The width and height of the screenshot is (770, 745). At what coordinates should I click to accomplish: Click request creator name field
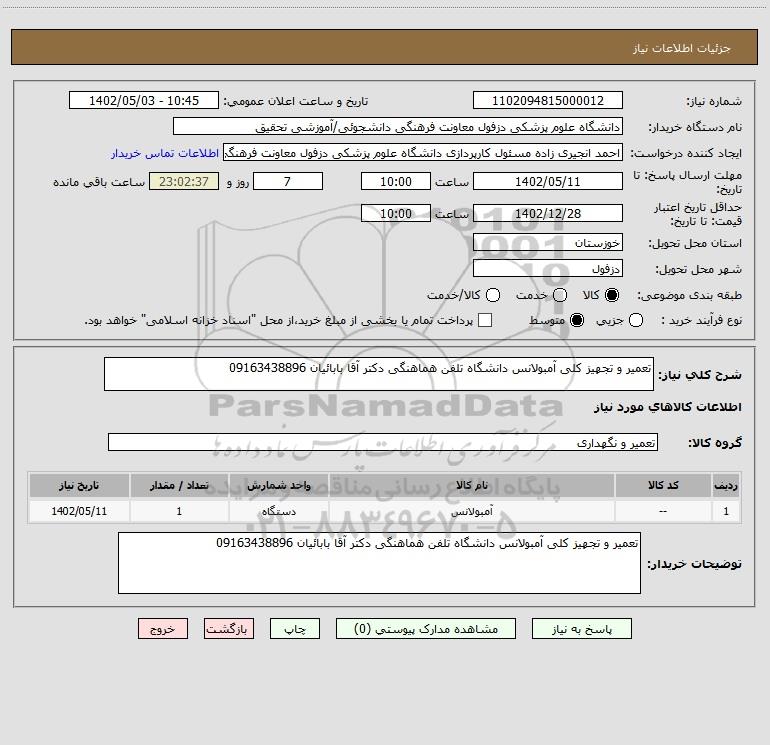click(423, 152)
